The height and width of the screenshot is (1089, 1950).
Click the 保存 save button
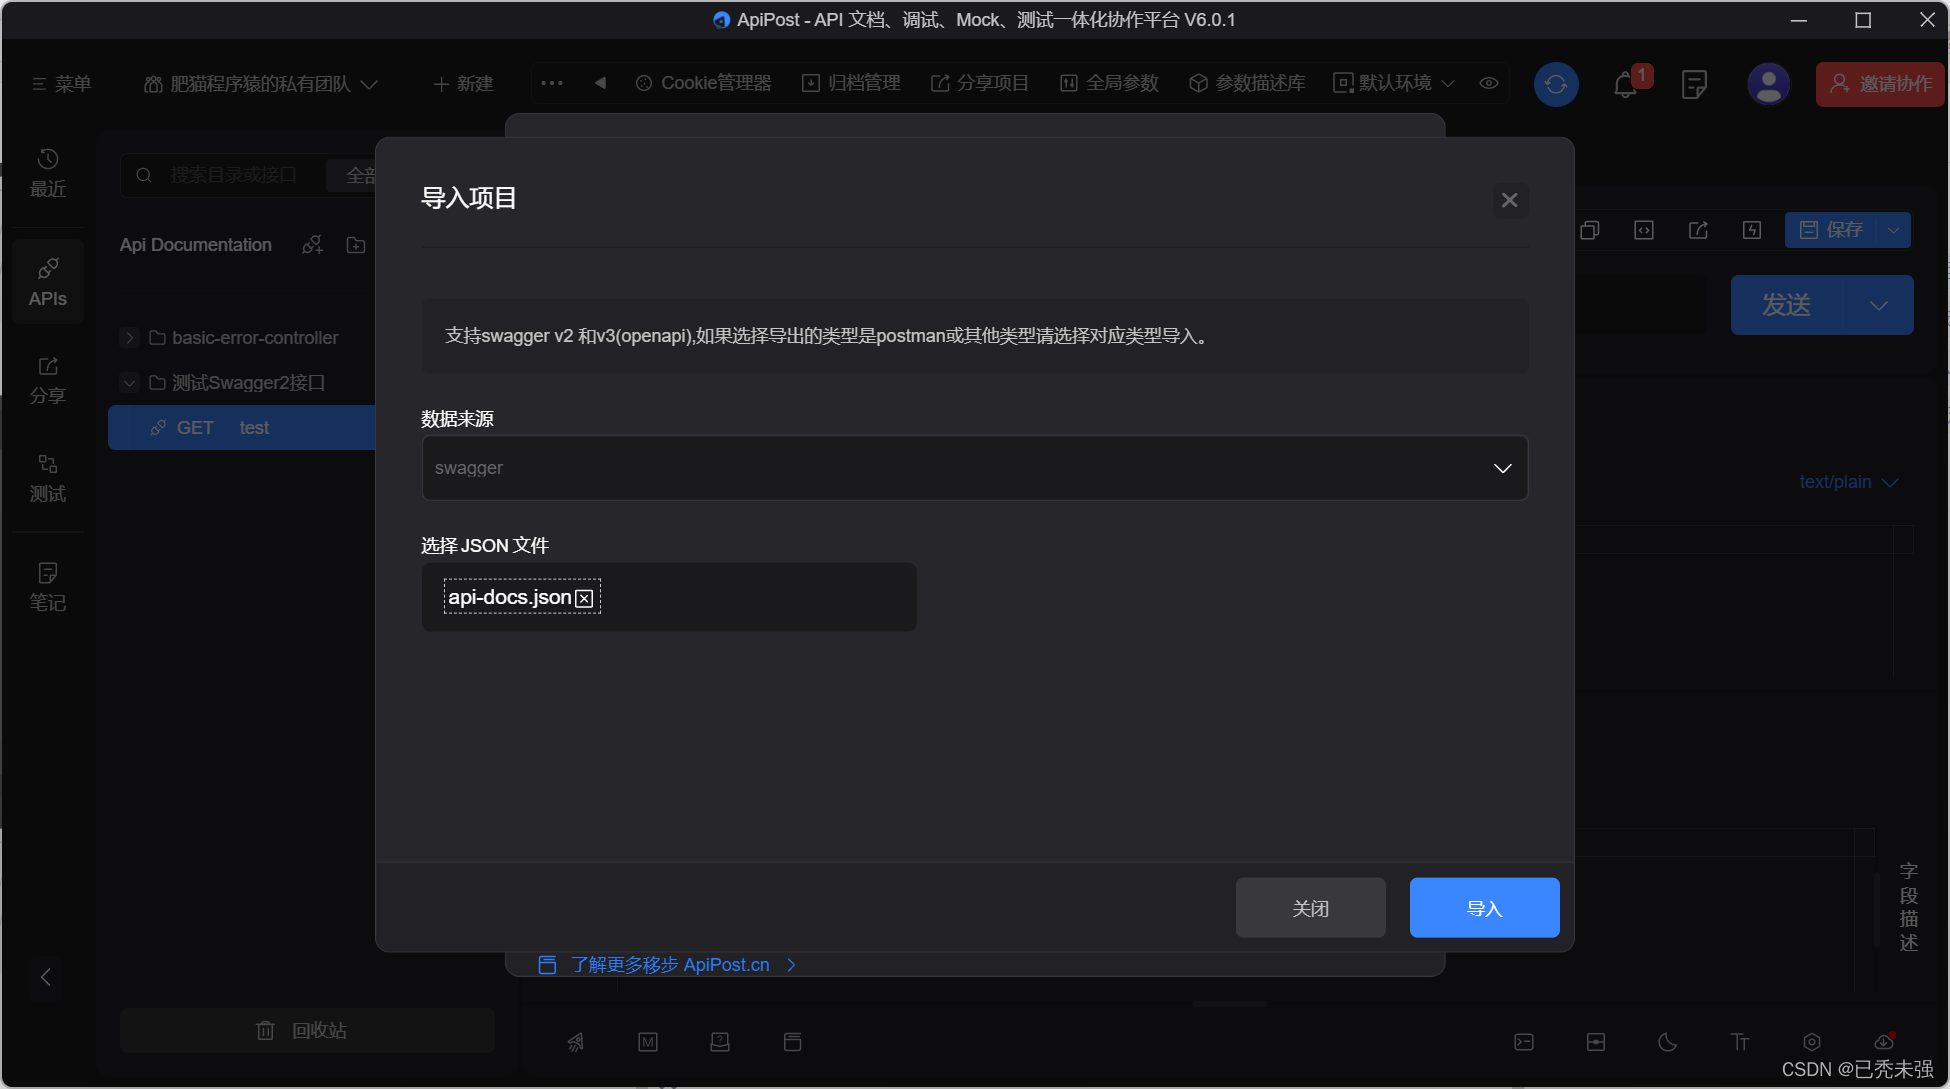pyautogui.click(x=1831, y=230)
